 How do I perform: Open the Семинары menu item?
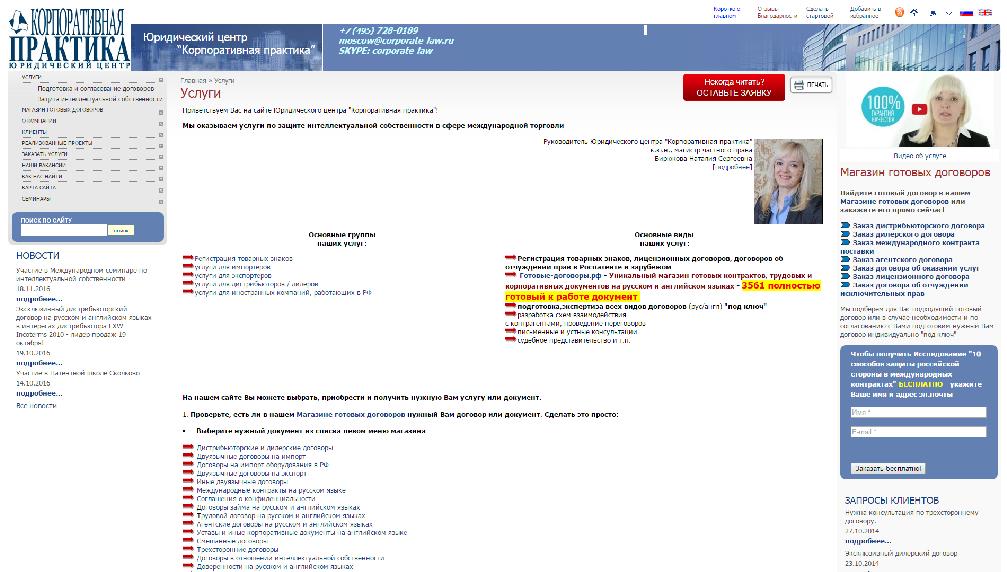[36, 198]
